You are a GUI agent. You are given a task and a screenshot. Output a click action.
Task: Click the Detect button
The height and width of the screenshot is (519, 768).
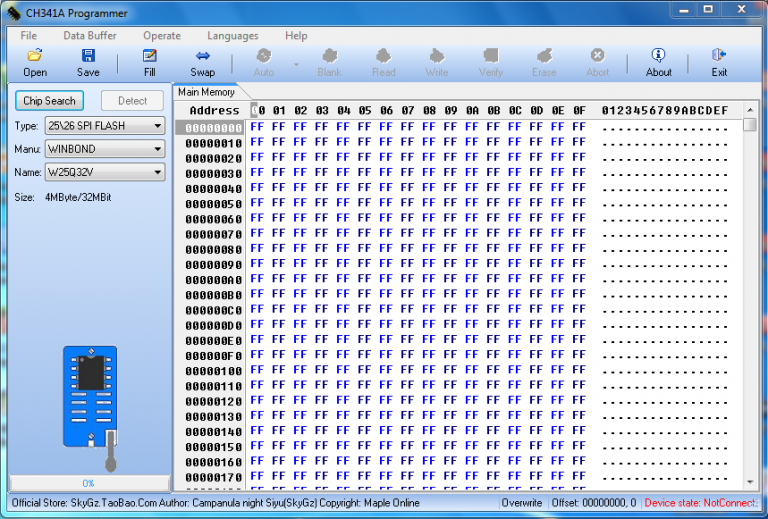pos(132,101)
